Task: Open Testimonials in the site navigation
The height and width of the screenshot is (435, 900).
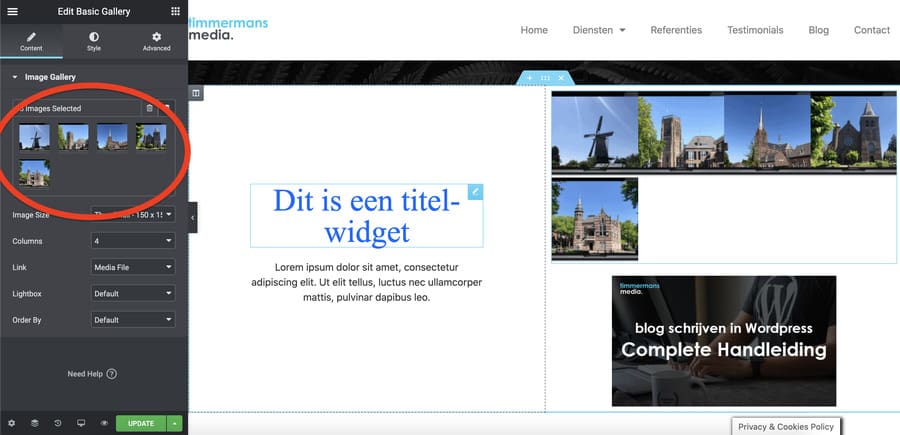Action: [x=755, y=30]
